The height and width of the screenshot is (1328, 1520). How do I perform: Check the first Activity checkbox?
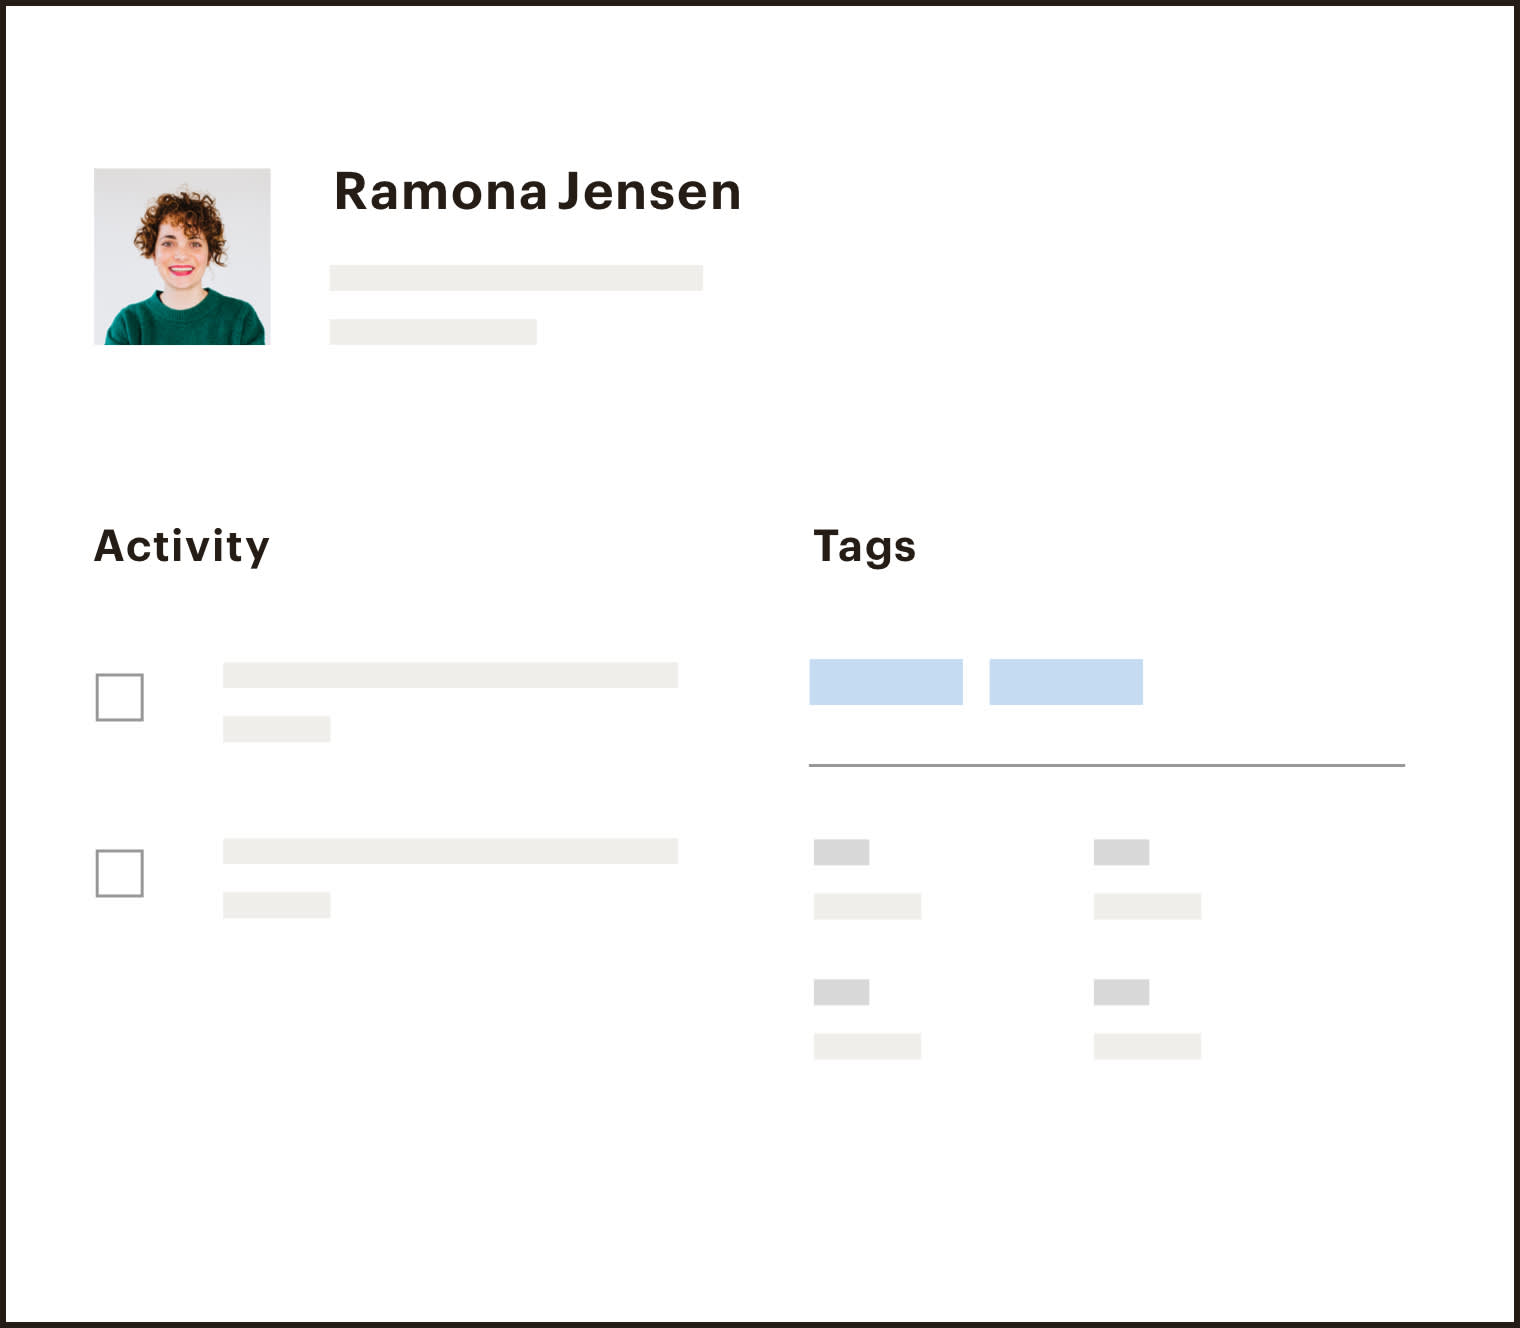click(119, 697)
